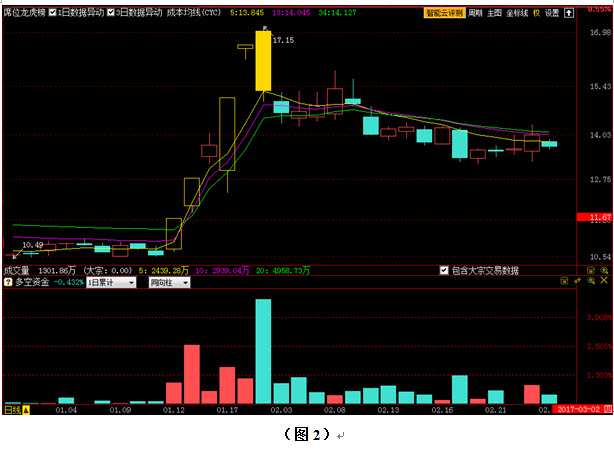614x454 pixels.
Task: Open the 主图 main chart menu
Action: click(x=494, y=14)
